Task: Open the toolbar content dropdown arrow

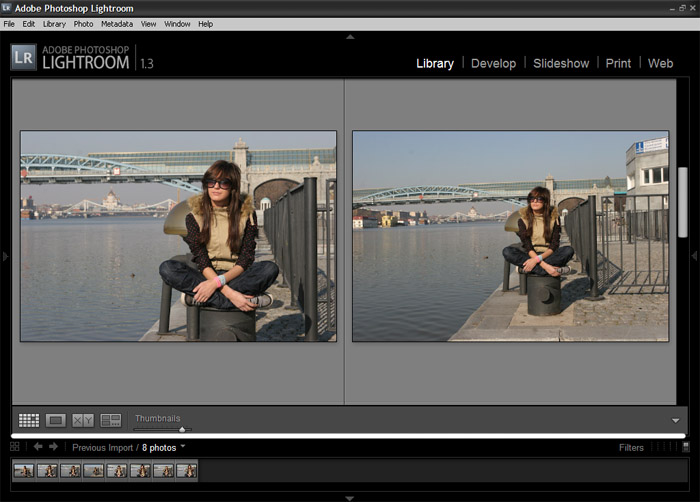Action: pyautogui.click(x=675, y=421)
